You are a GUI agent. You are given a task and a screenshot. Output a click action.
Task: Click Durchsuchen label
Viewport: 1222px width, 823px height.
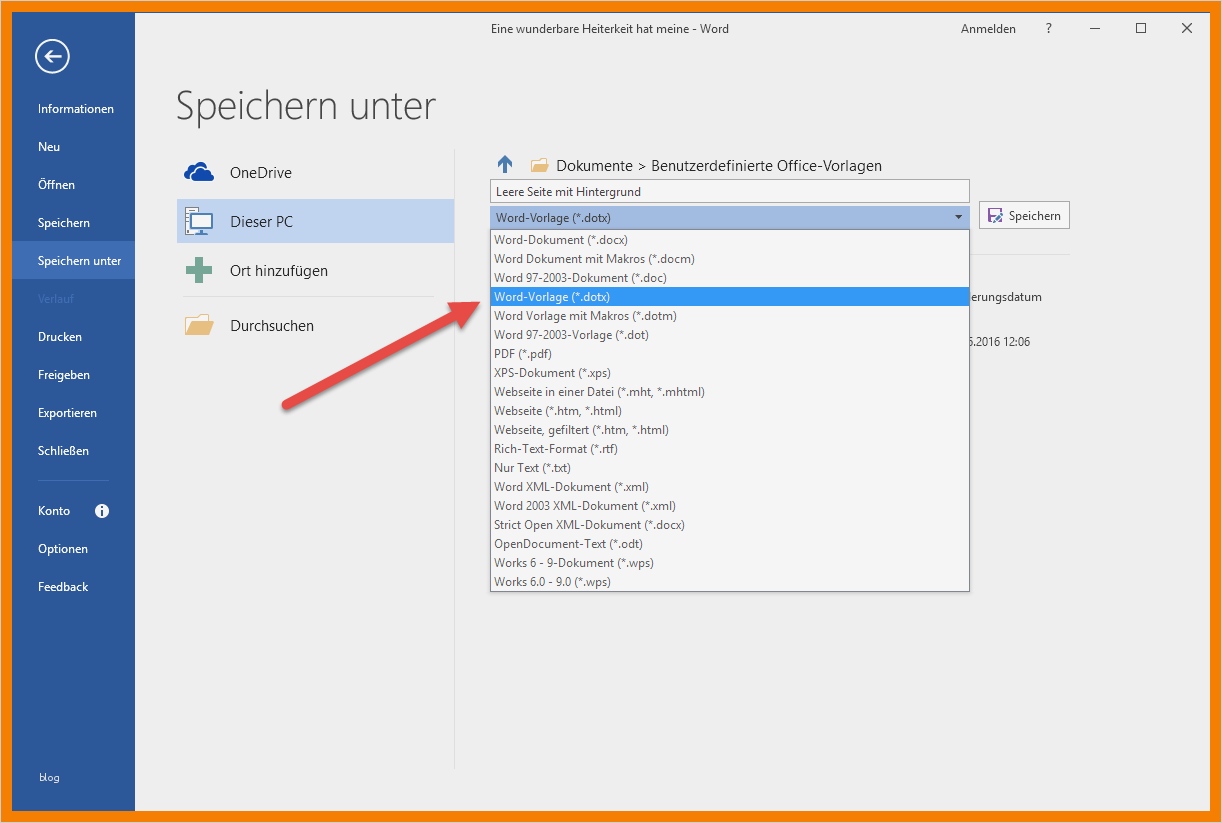tap(272, 326)
